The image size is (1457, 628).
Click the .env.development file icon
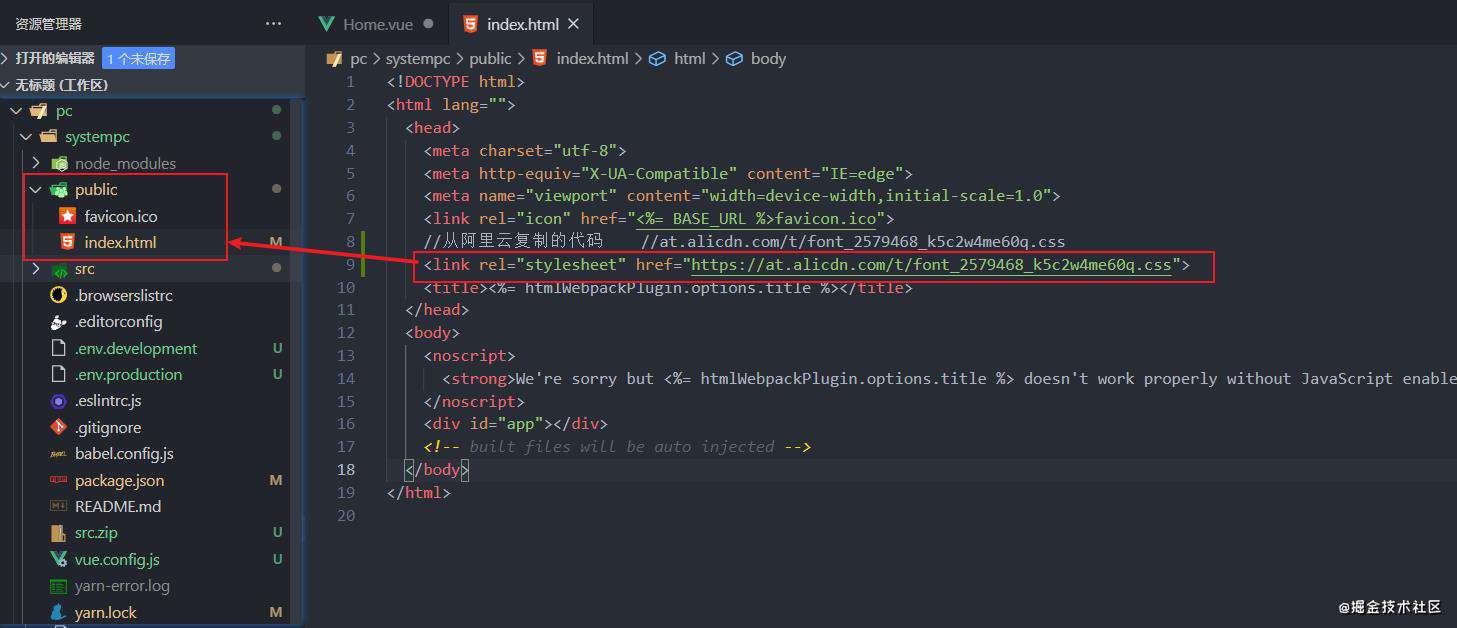point(58,348)
